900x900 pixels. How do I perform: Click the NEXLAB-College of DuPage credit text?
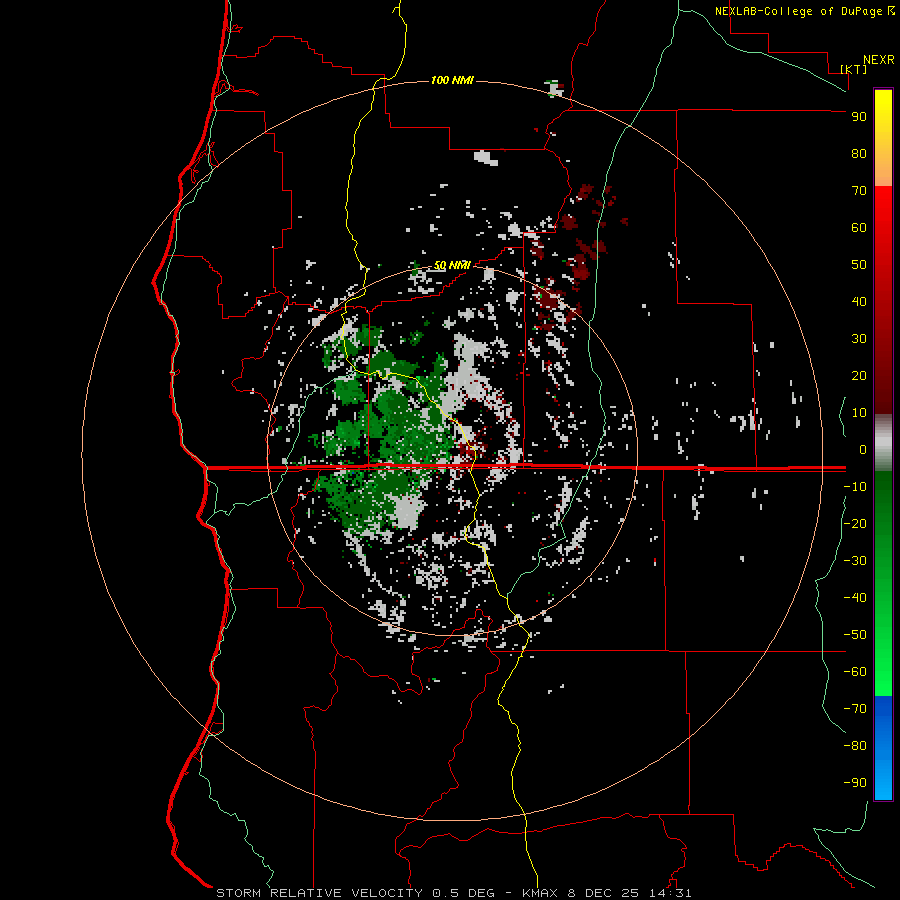pyautogui.click(x=799, y=11)
